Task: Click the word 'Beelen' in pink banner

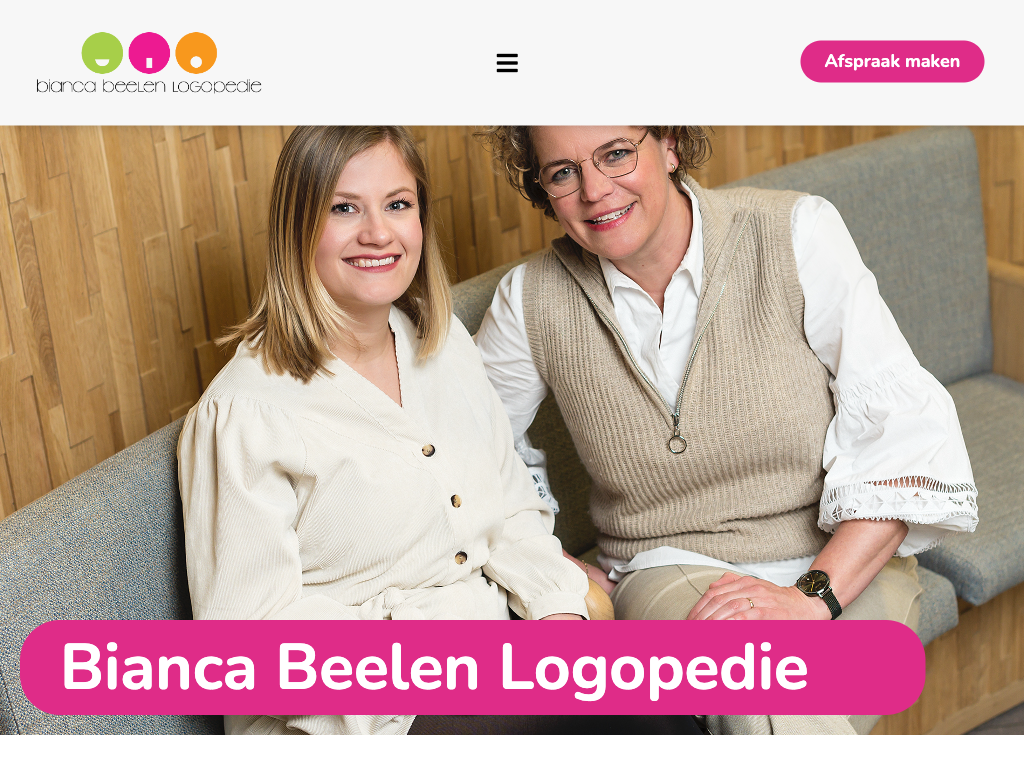Action: click(x=377, y=666)
